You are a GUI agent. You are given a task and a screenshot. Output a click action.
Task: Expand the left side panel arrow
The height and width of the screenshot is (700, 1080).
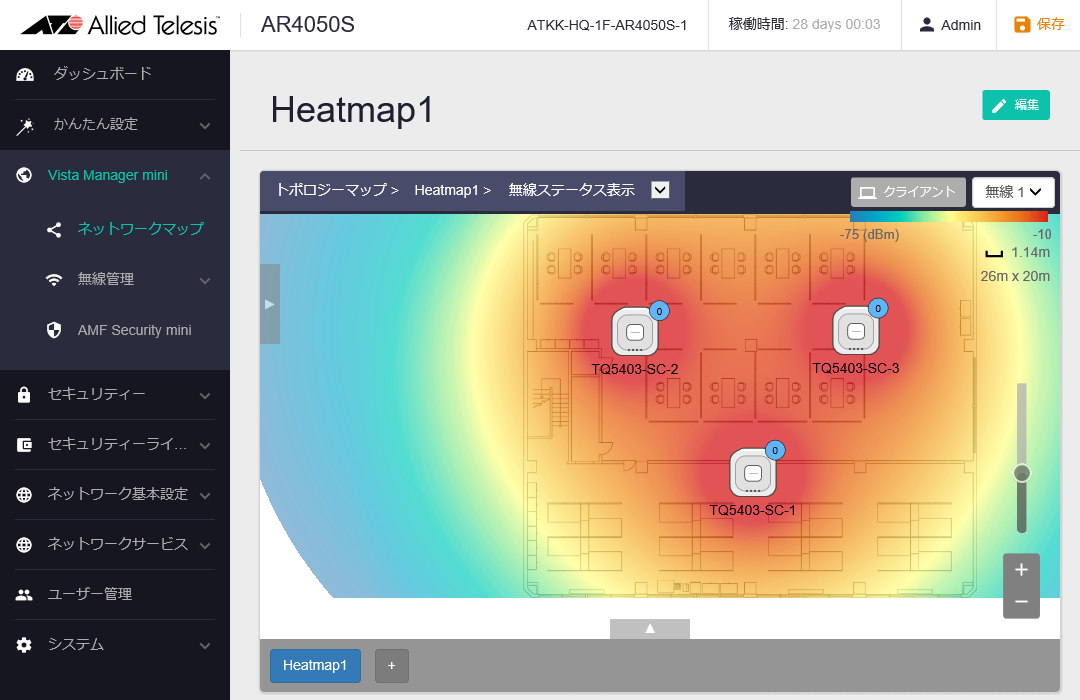pos(269,304)
